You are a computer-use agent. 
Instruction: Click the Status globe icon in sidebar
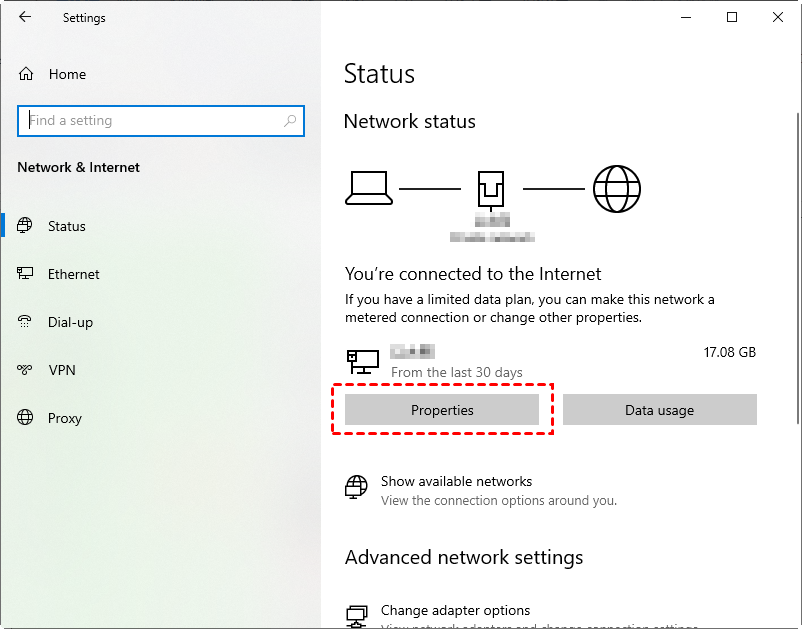coord(26,226)
